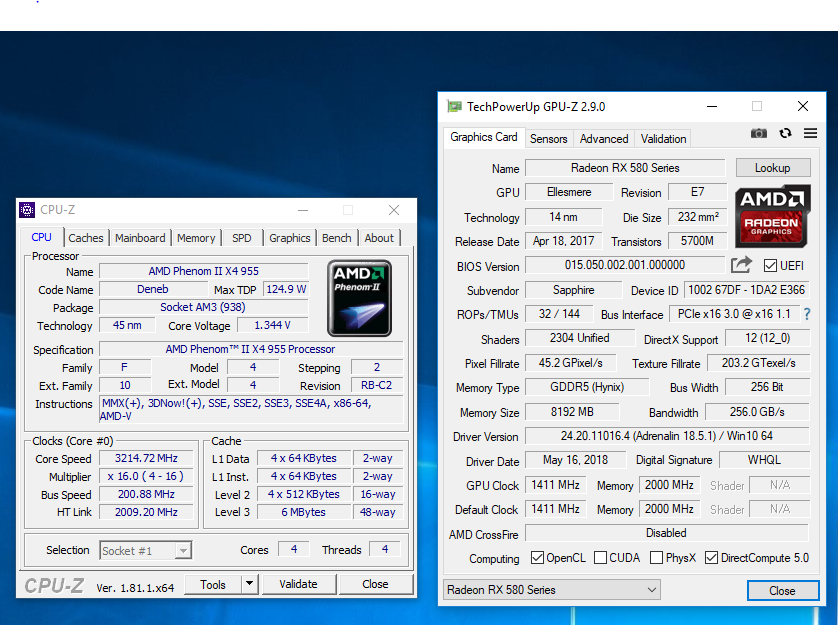Click the Memory Type GDDR5 (Hynix) field

587,387
